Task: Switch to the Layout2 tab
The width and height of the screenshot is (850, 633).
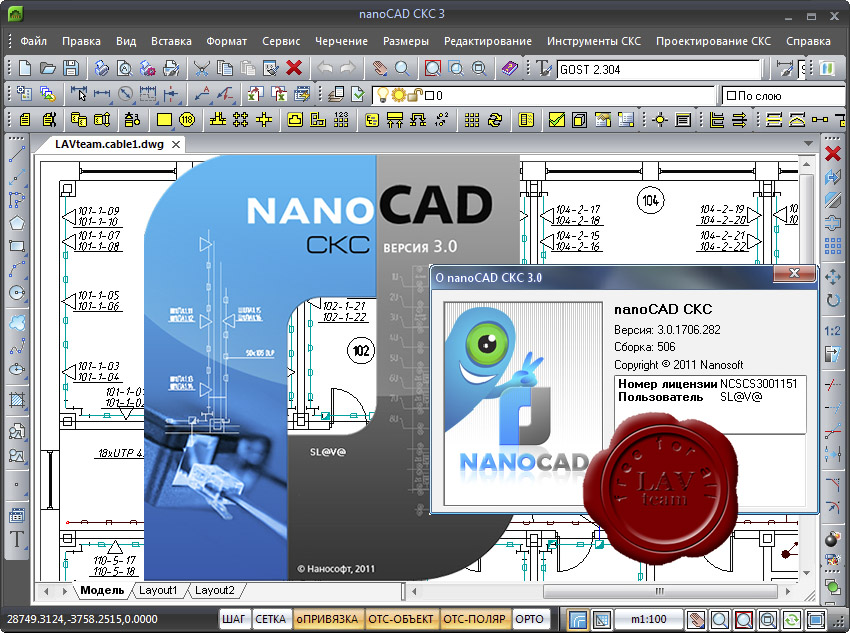Action: point(215,590)
